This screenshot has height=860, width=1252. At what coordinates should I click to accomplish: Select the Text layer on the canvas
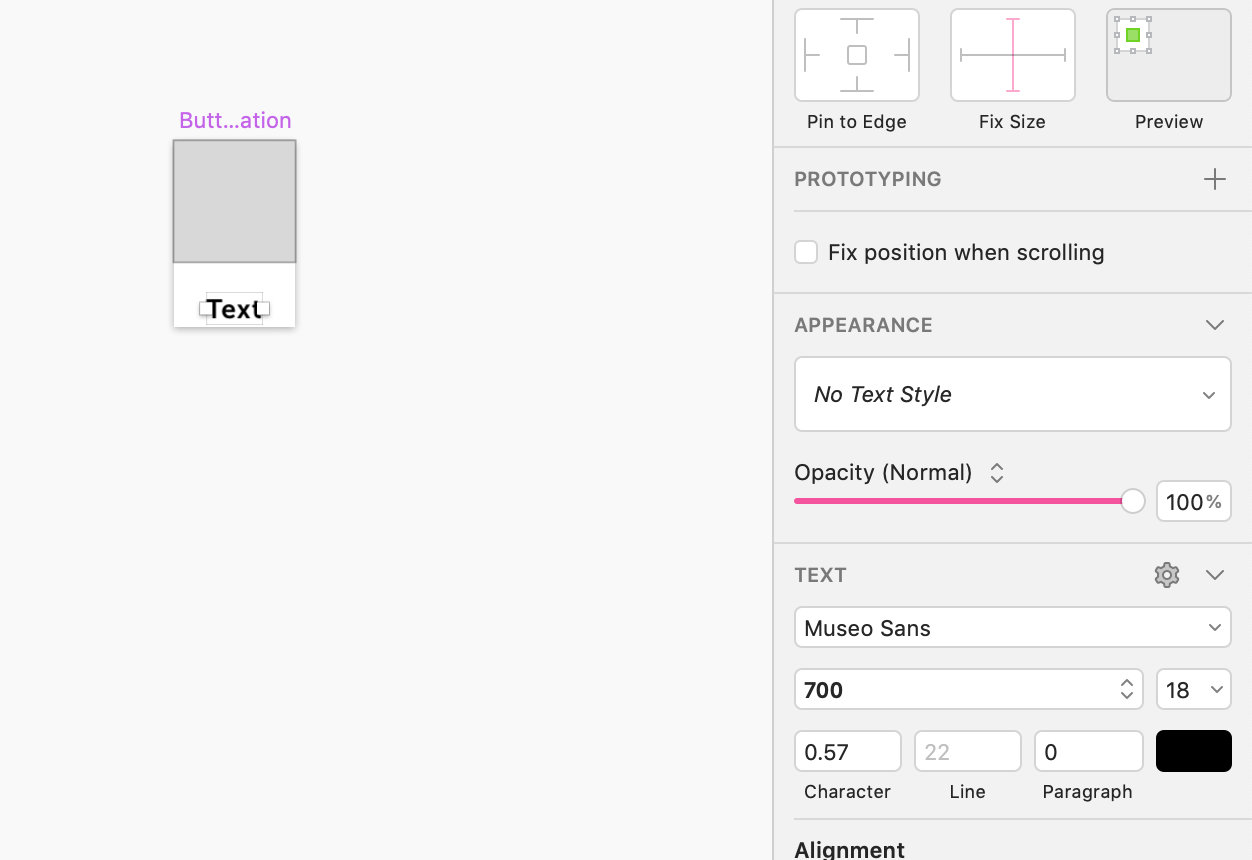[233, 308]
